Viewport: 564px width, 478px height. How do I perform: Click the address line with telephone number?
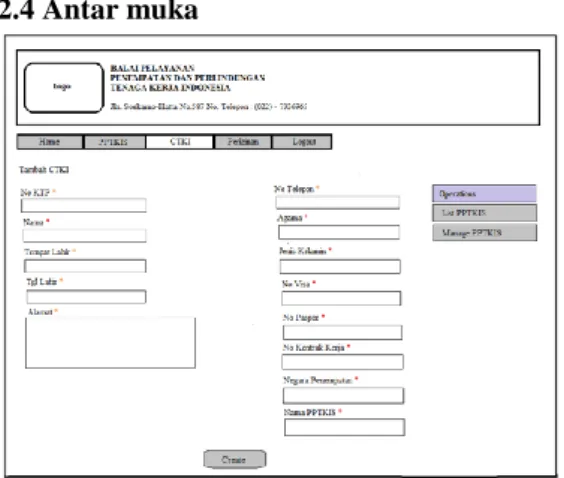point(209,106)
